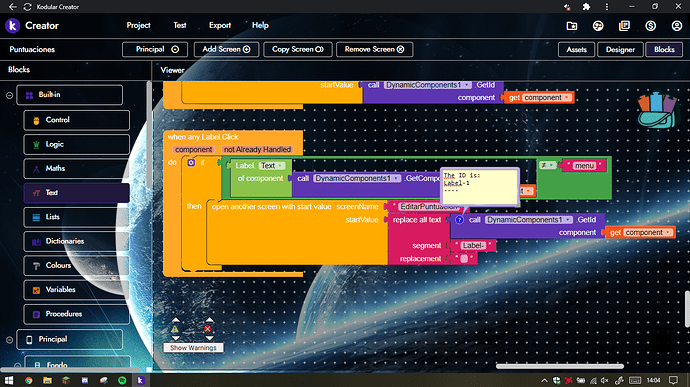Collapse the Built-in tree group
The image size is (690, 387).
click(x=9, y=95)
